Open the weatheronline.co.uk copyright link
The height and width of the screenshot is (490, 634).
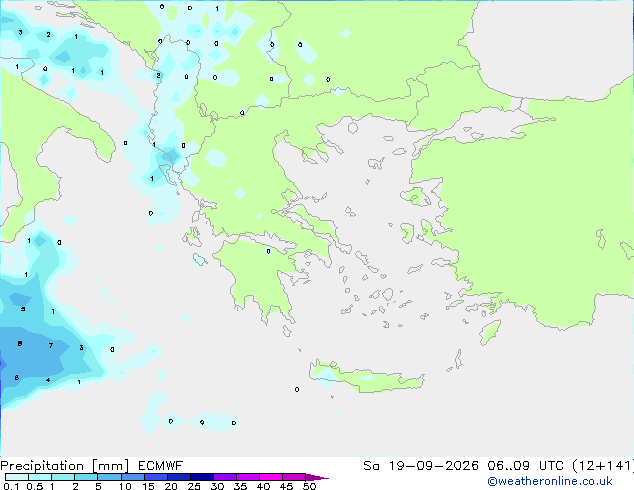549,481
